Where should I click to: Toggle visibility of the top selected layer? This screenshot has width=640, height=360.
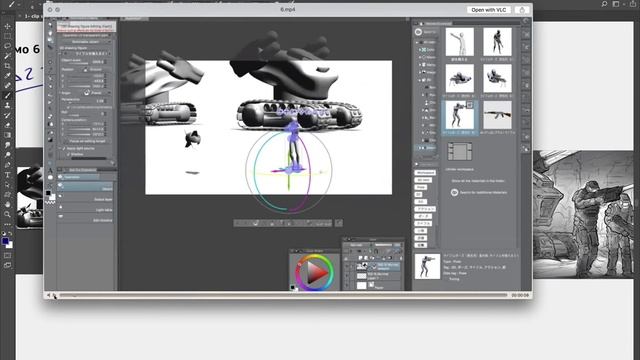(347, 267)
